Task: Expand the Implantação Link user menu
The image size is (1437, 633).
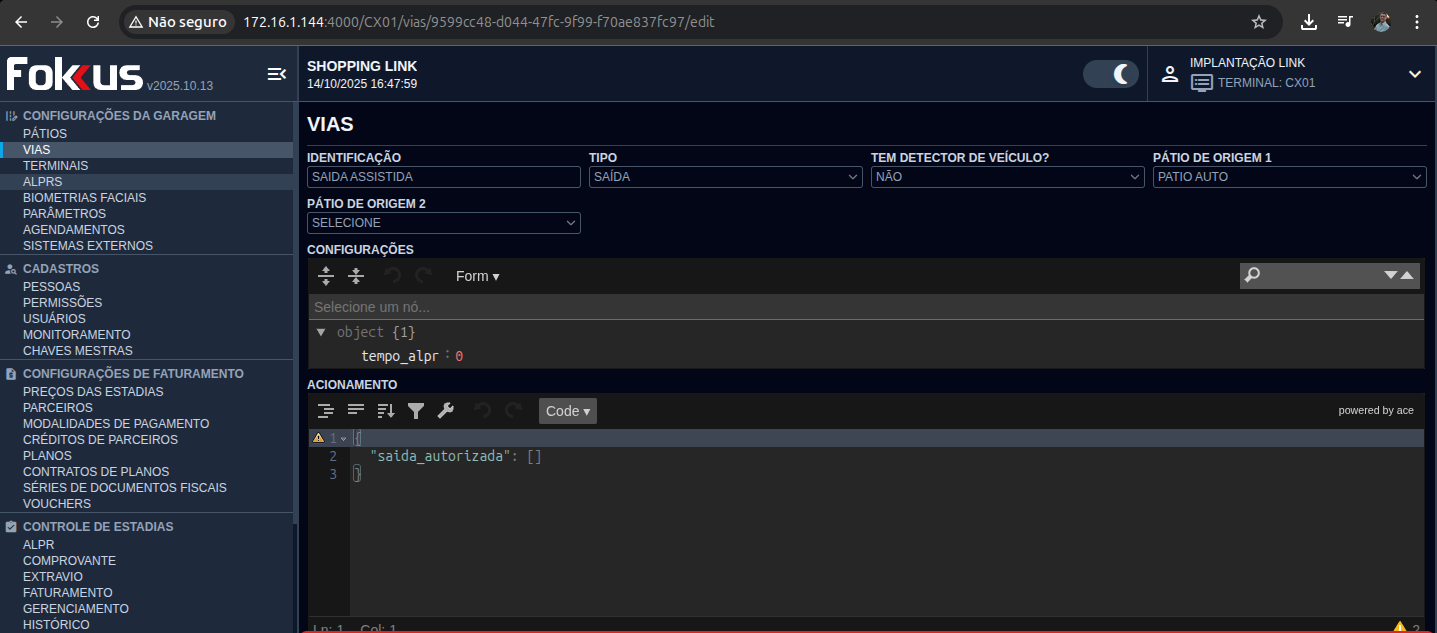Action: click(x=1414, y=74)
